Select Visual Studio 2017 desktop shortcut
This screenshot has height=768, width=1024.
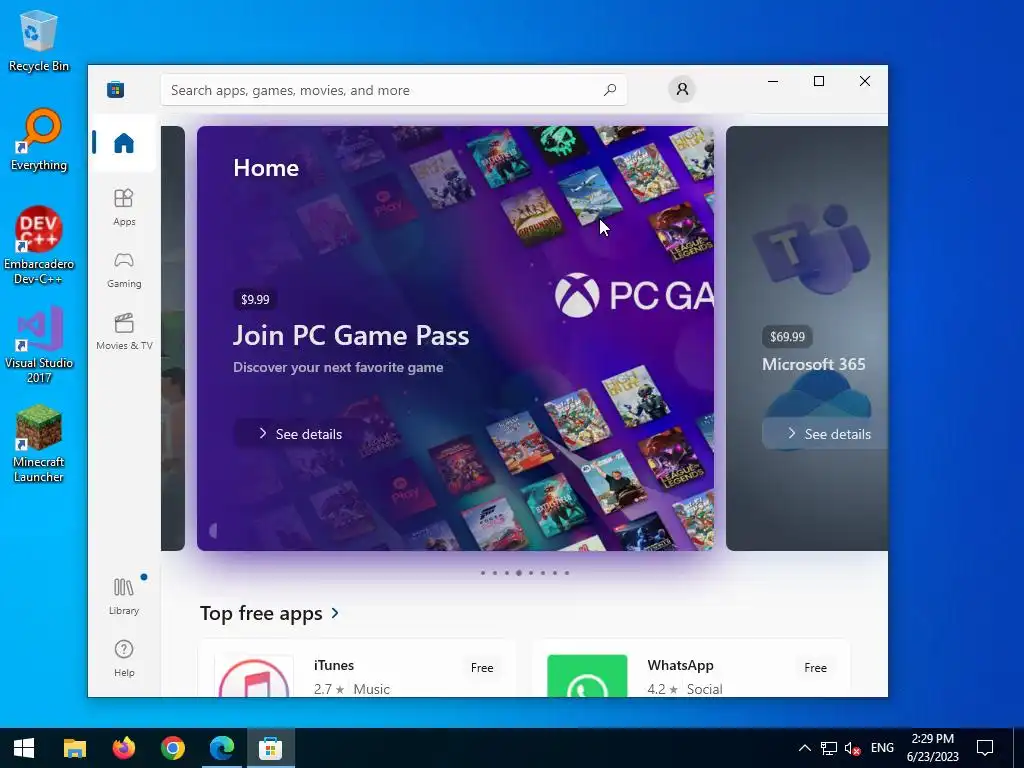(x=39, y=344)
